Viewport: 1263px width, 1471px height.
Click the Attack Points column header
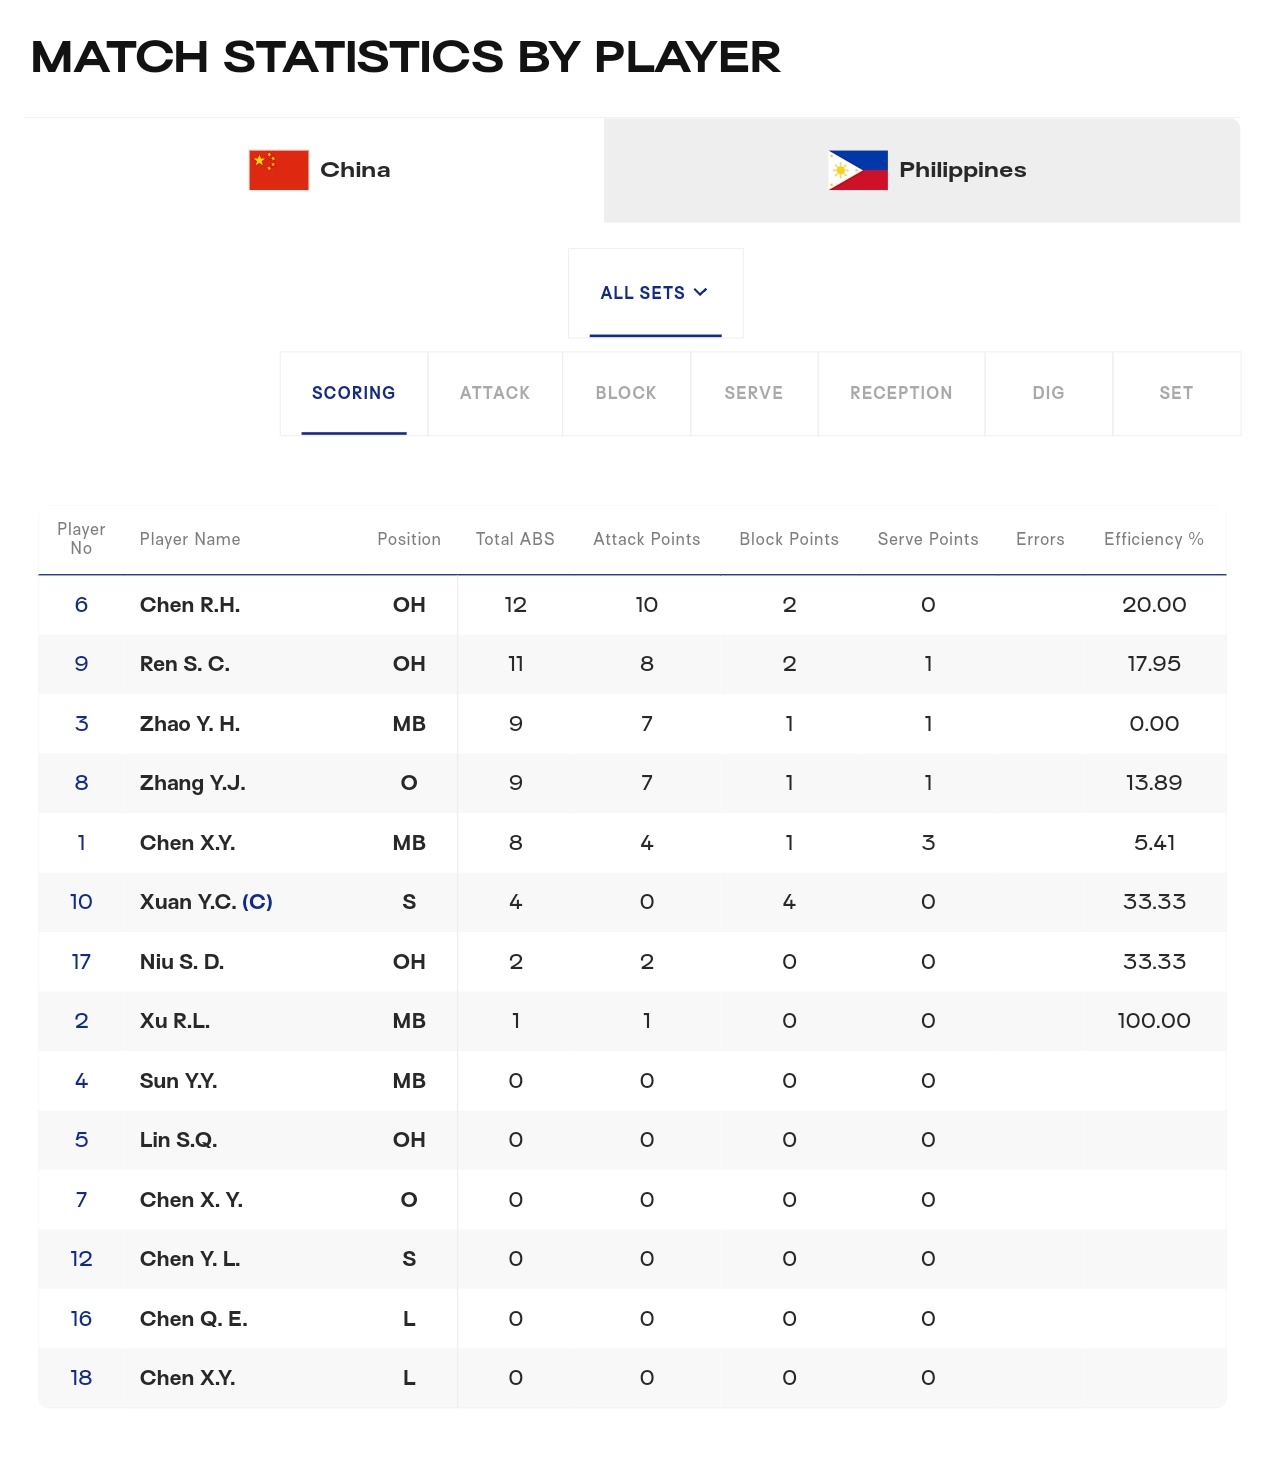tap(647, 539)
